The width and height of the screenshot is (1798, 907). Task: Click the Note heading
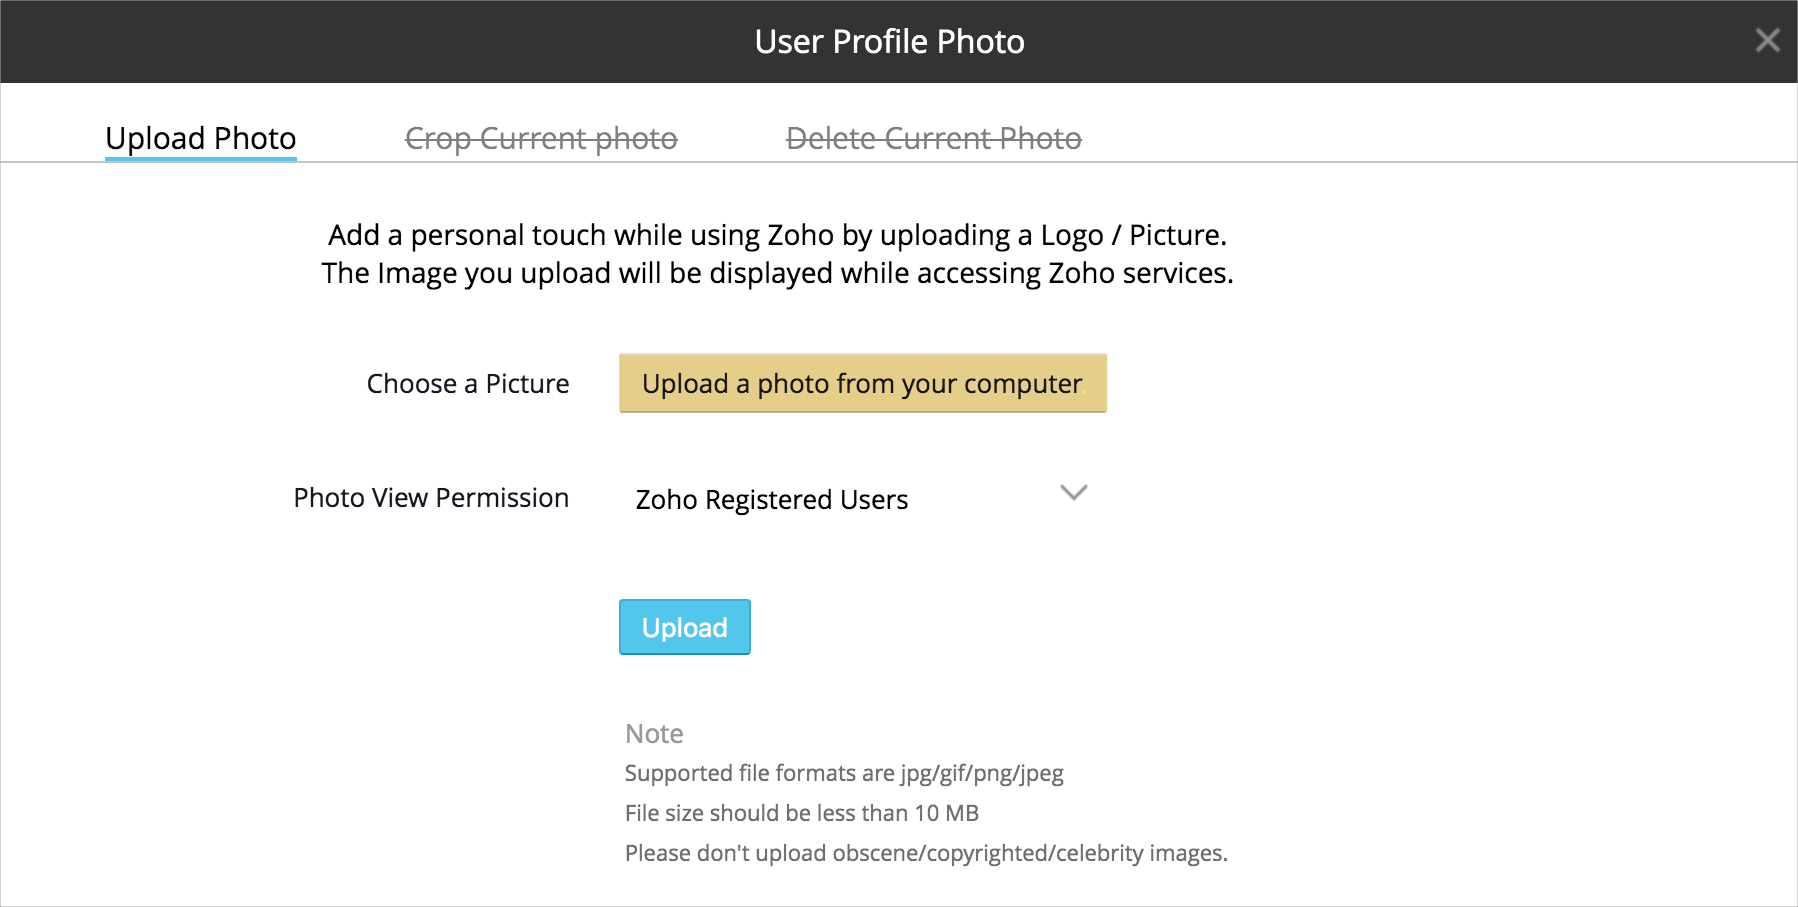click(x=654, y=734)
